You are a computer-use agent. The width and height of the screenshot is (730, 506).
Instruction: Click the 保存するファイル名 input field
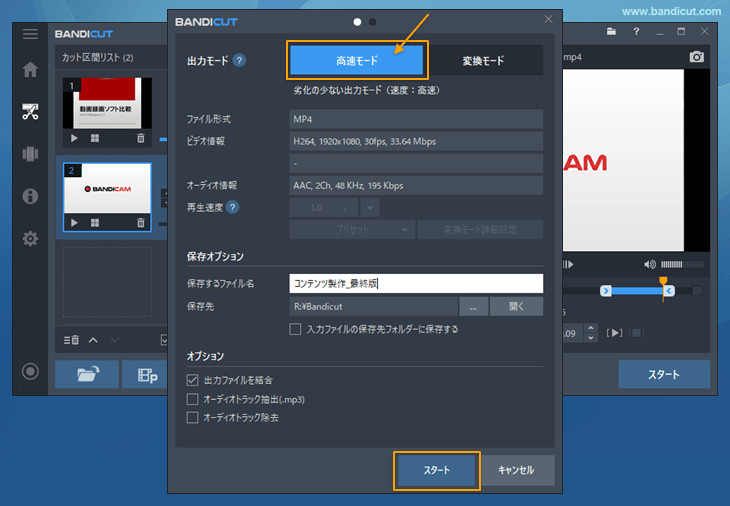pos(416,283)
